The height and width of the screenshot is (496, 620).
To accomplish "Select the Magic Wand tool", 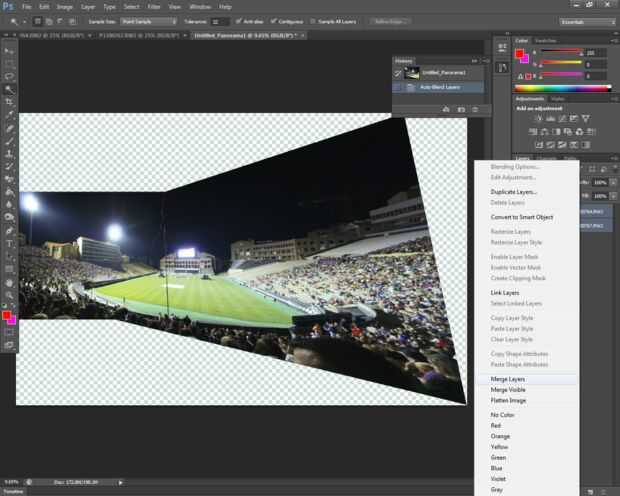I will (x=9, y=89).
